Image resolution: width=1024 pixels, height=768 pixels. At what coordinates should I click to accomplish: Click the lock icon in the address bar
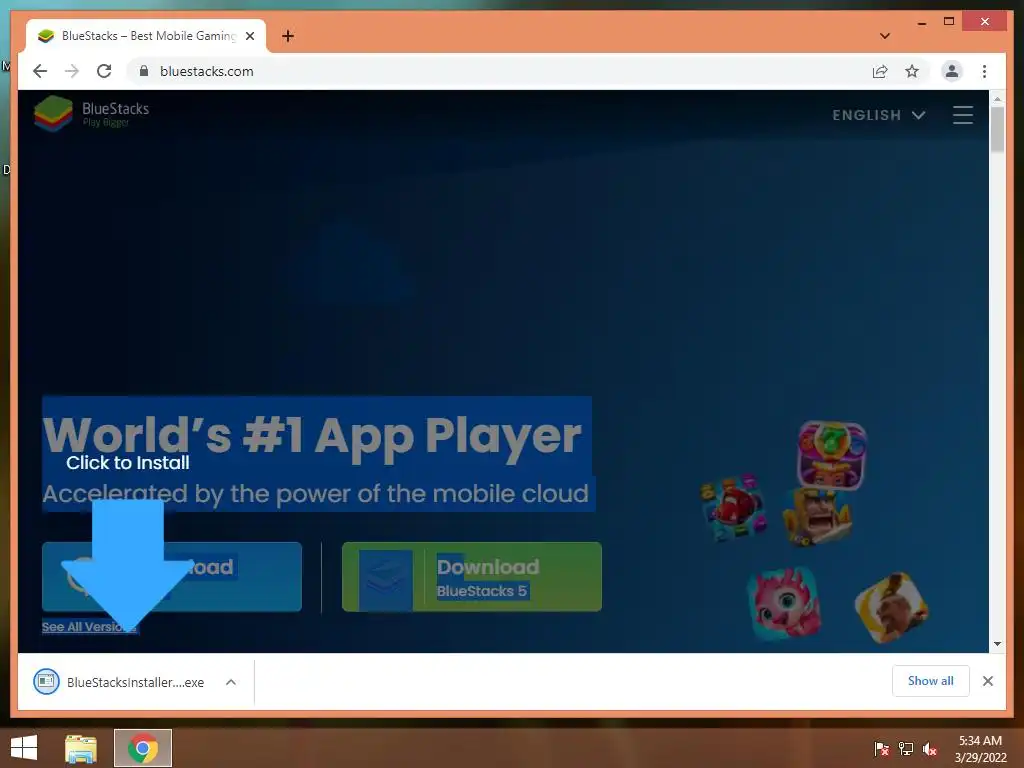click(x=144, y=71)
